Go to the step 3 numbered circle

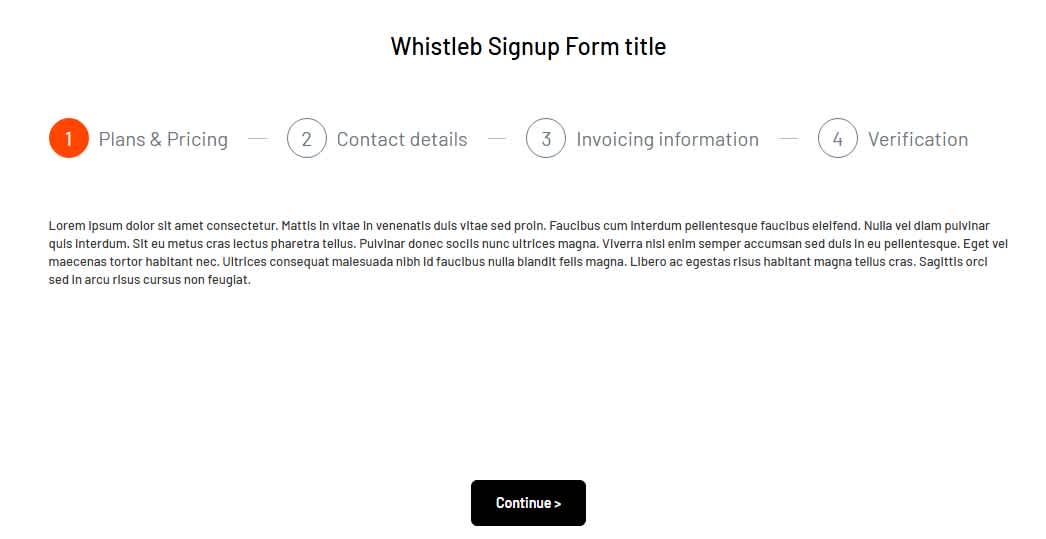tap(546, 139)
